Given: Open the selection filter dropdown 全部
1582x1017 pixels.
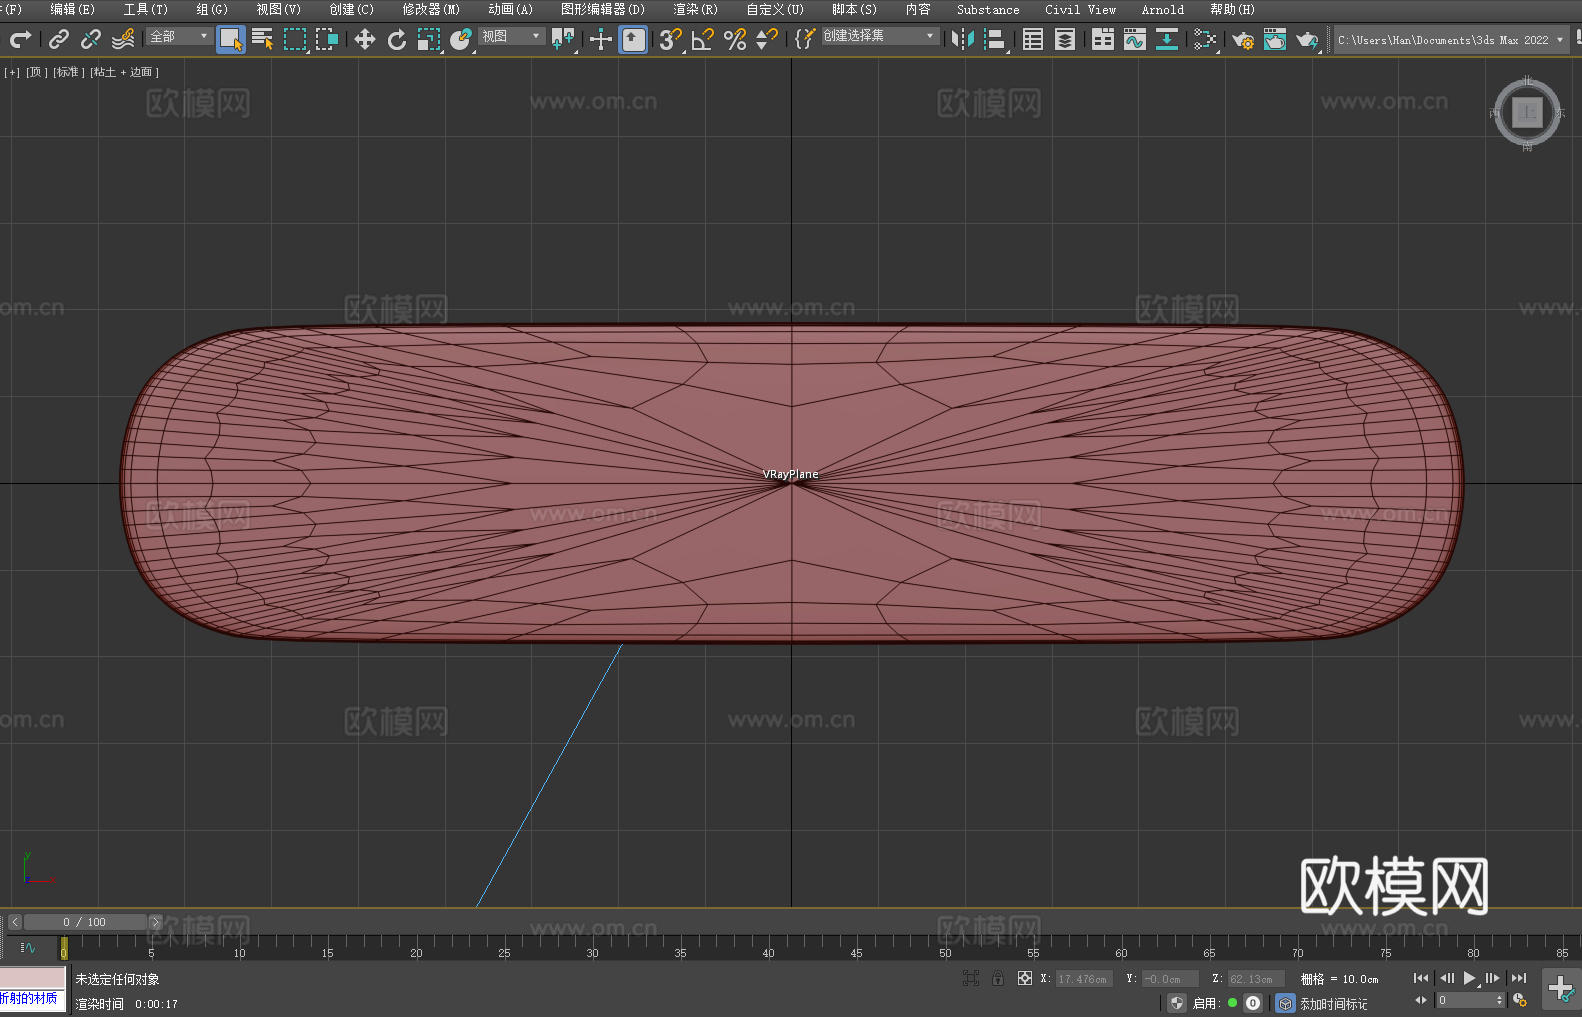Looking at the screenshot, I should point(179,36).
